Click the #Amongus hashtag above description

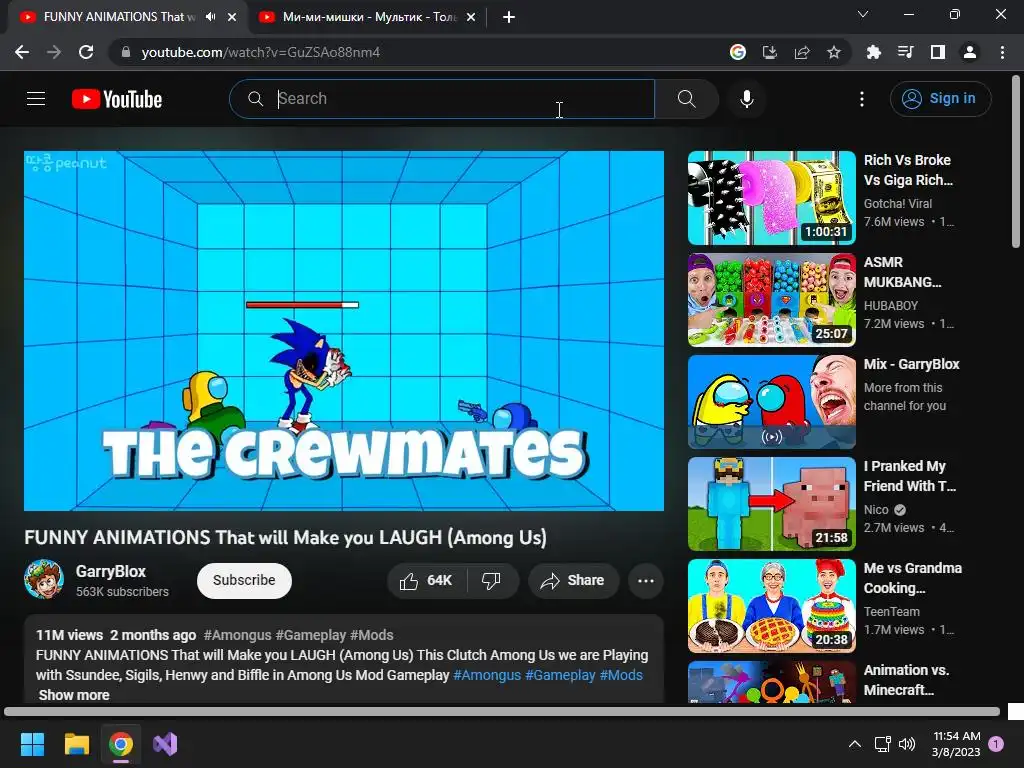pyautogui.click(x=237, y=635)
